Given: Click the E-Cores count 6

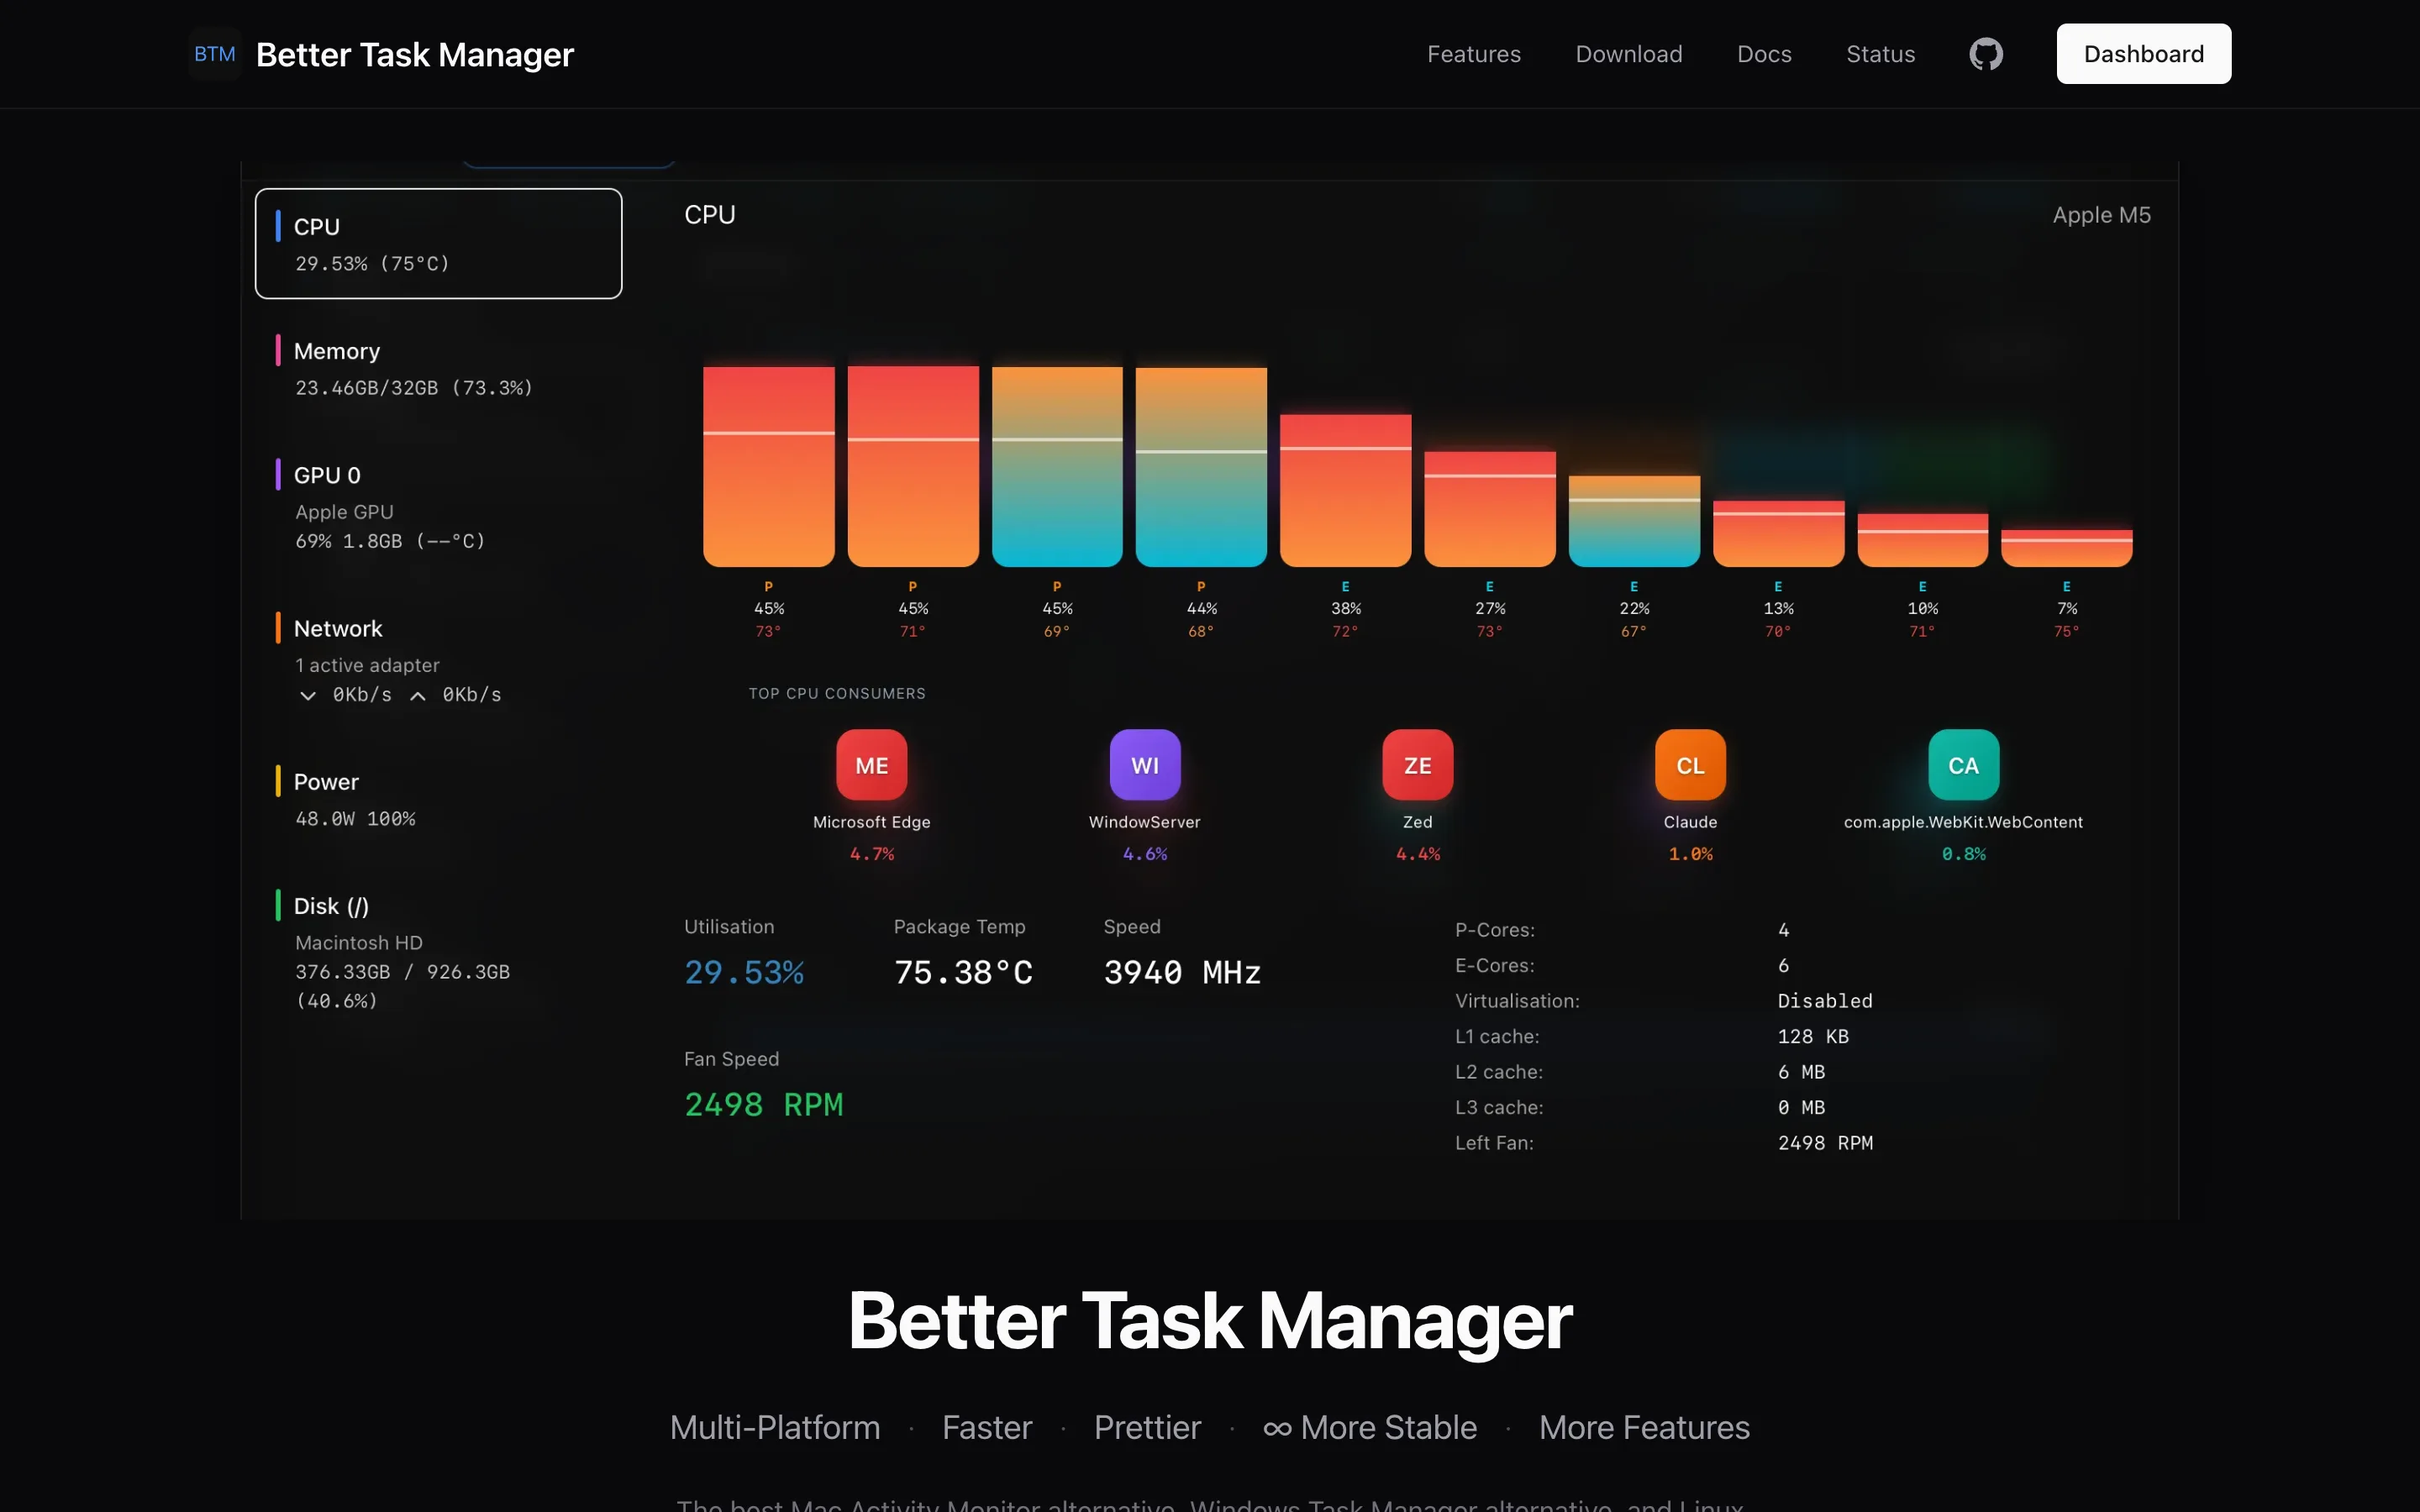Looking at the screenshot, I should tap(1783, 965).
